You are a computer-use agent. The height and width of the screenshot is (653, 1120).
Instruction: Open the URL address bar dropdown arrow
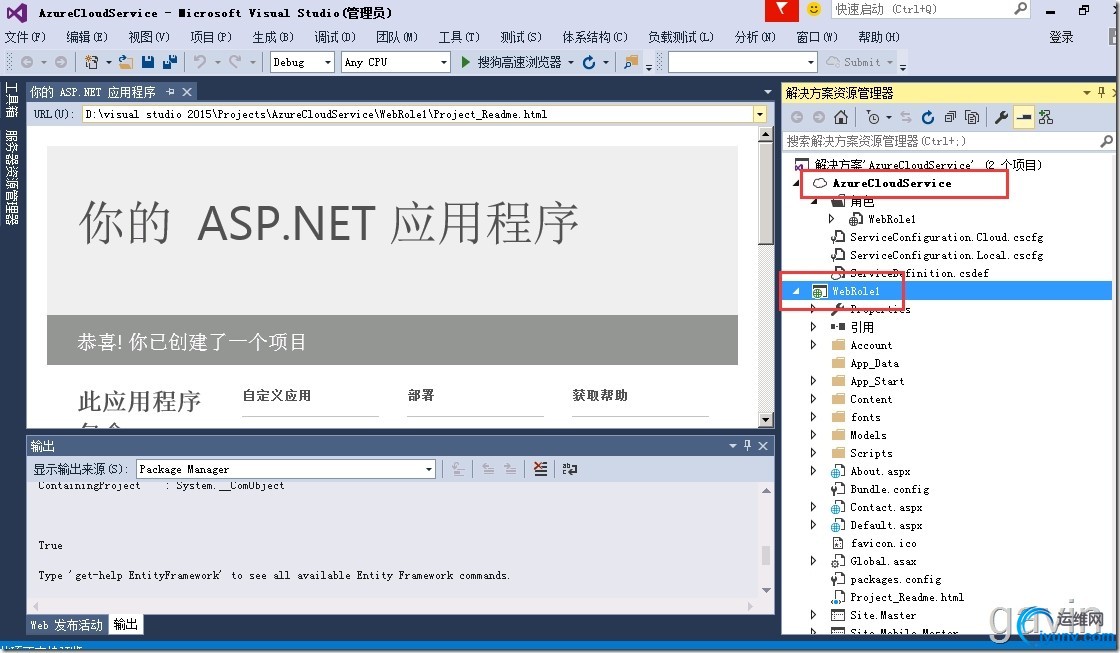759,114
